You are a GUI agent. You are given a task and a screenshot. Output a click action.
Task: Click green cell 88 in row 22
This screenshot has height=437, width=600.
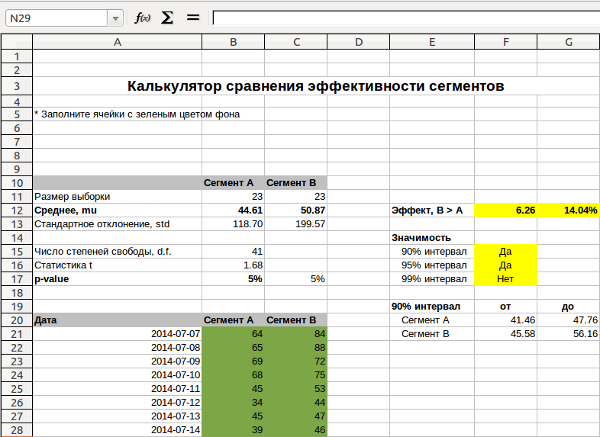(296, 348)
